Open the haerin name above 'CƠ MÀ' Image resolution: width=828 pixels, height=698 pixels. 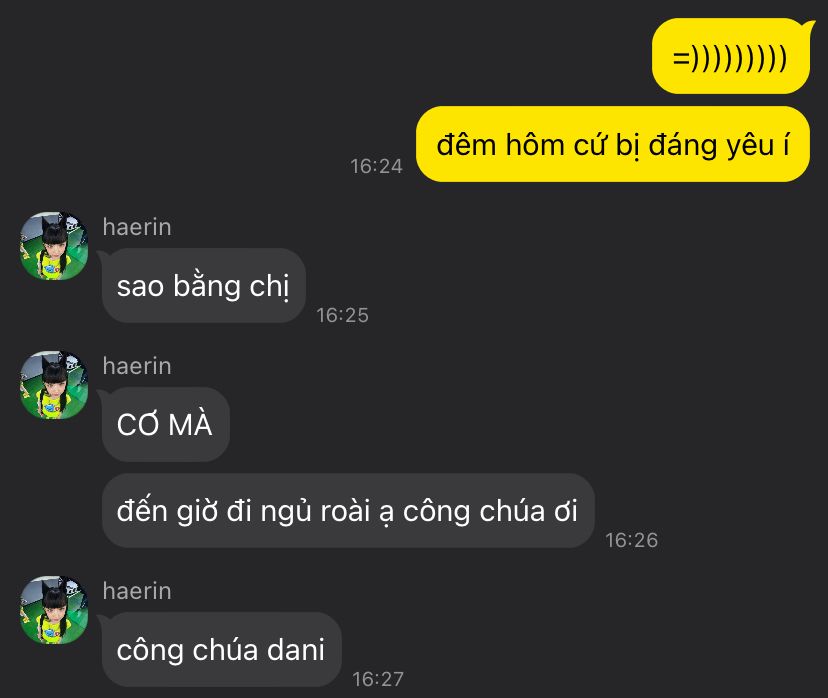[137, 366]
